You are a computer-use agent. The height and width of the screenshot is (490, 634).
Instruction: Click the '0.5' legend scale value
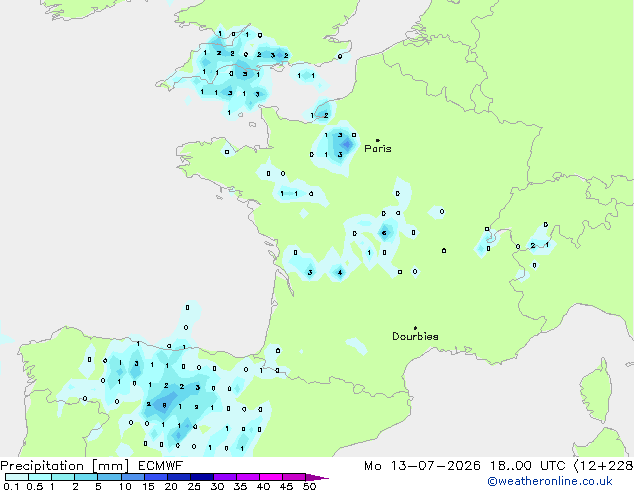point(35,486)
